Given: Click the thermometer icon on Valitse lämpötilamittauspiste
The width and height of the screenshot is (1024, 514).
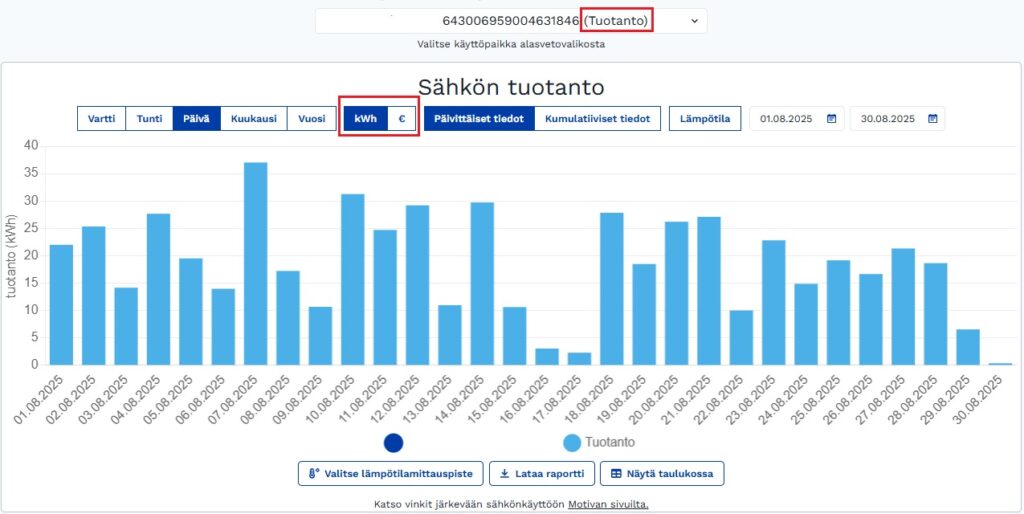Looking at the screenshot, I should click(314, 474).
